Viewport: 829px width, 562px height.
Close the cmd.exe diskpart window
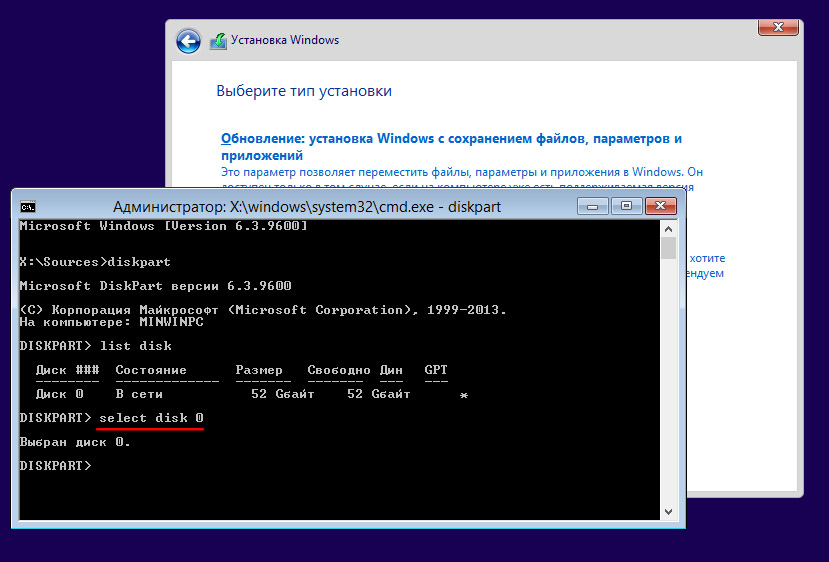[x=660, y=206]
